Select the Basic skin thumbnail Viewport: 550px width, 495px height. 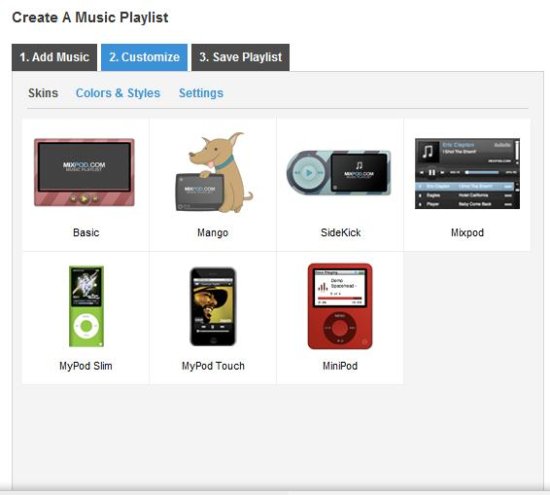(x=84, y=172)
